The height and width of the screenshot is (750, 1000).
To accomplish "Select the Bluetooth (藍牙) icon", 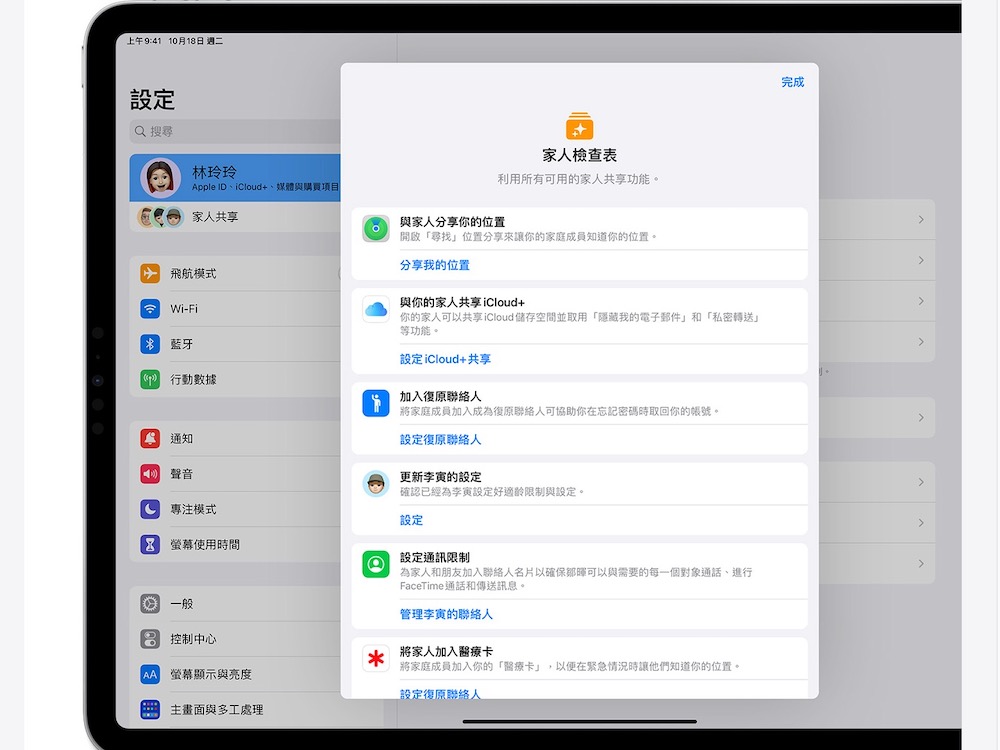I will [150, 344].
